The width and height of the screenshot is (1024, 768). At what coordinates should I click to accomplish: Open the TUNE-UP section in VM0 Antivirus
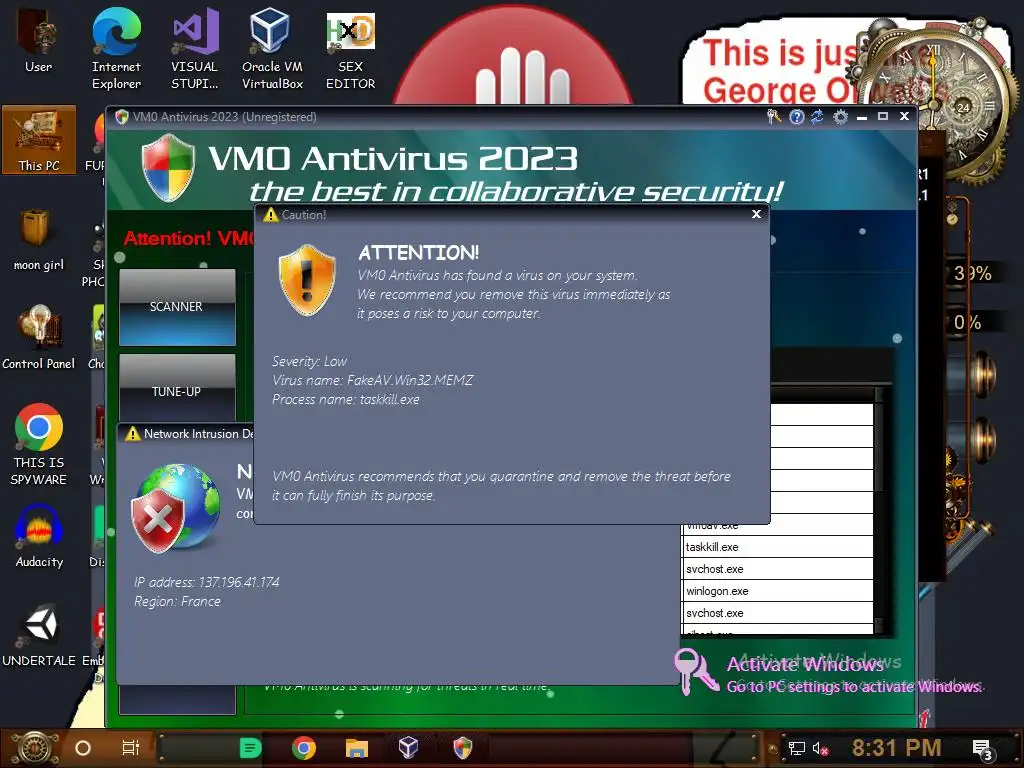pos(177,389)
